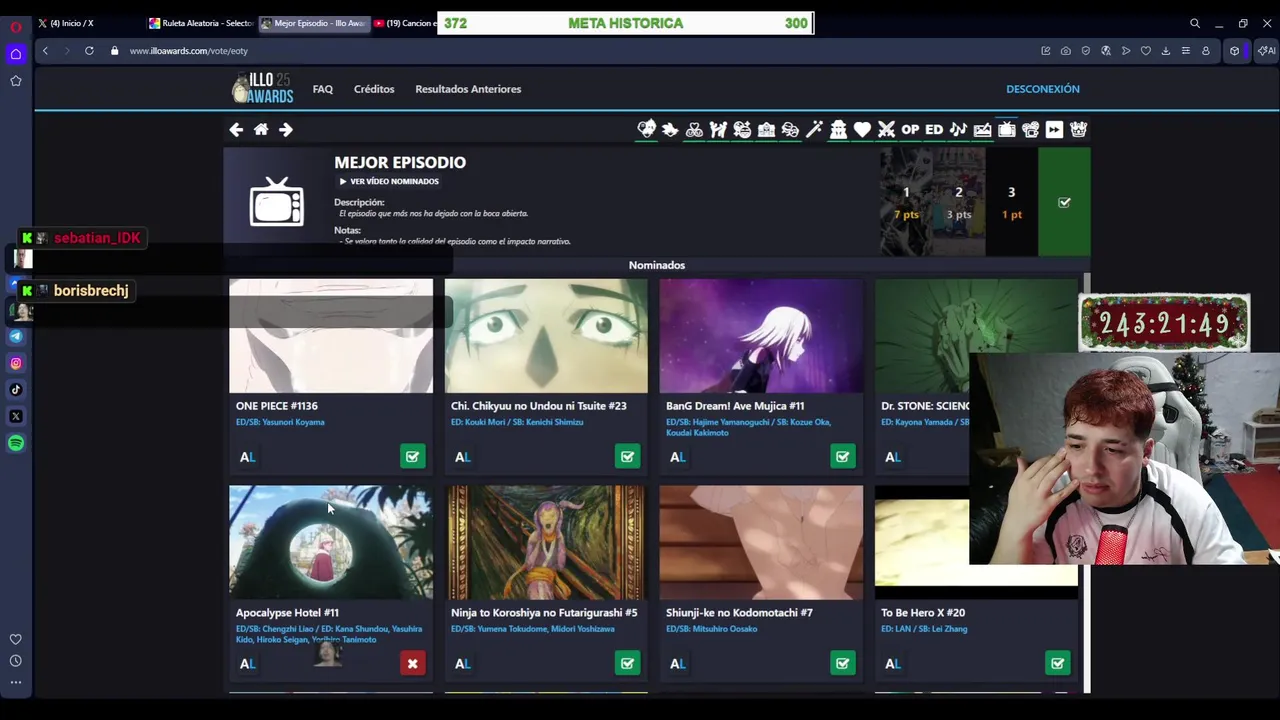Image resolution: width=1280 pixels, height=720 pixels.
Task: Toggle vote checkbox for Ninja to Koroshiya #5
Action: coord(627,663)
